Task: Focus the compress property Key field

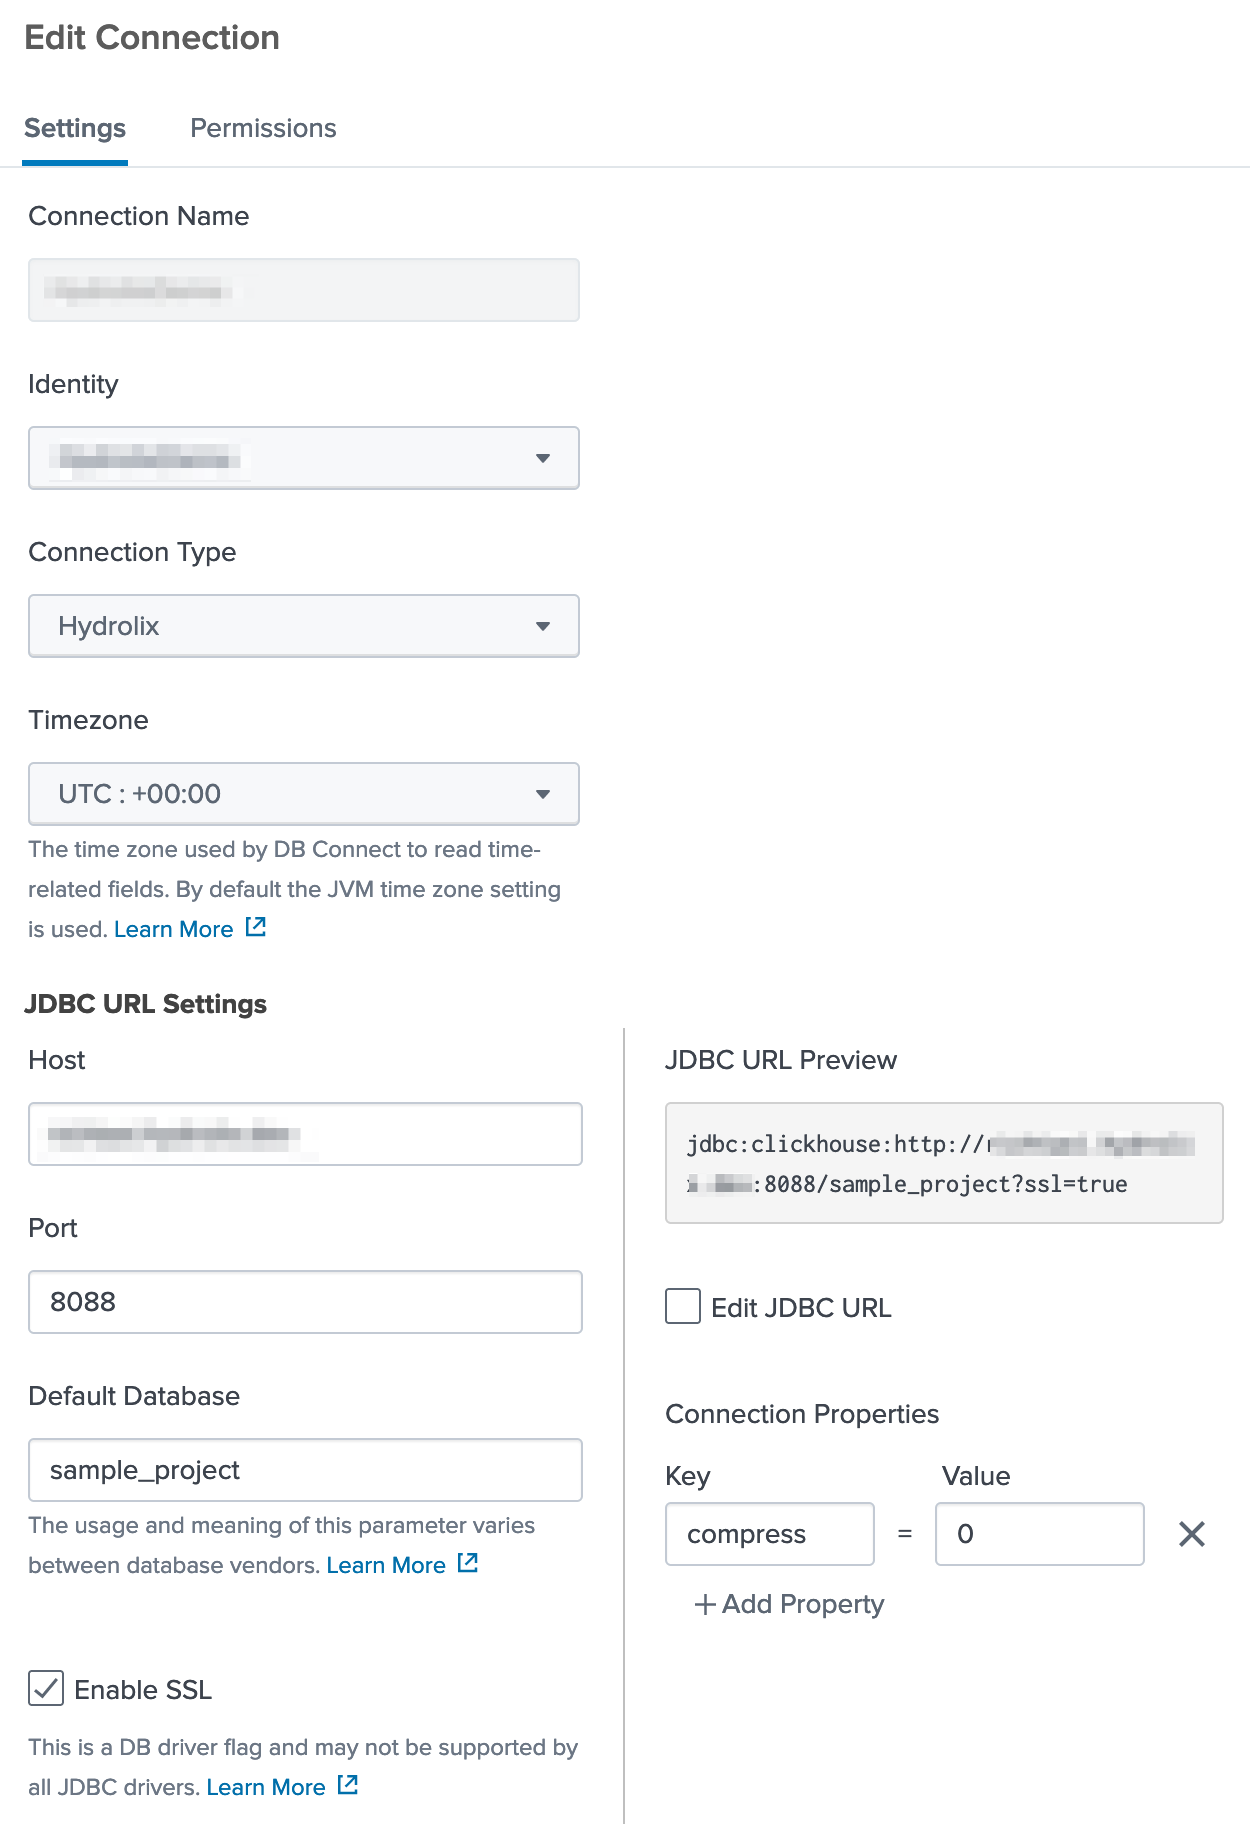Action: [x=769, y=1534]
